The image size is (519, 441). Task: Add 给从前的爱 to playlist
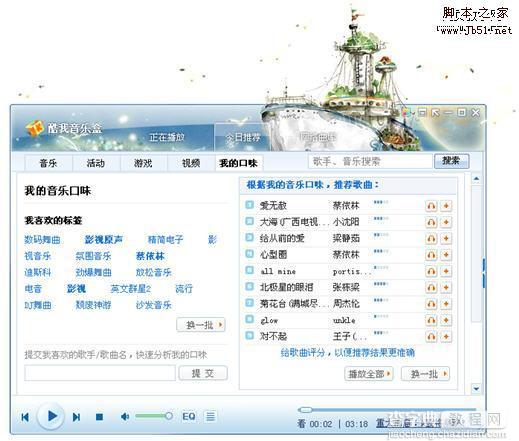(x=446, y=238)
